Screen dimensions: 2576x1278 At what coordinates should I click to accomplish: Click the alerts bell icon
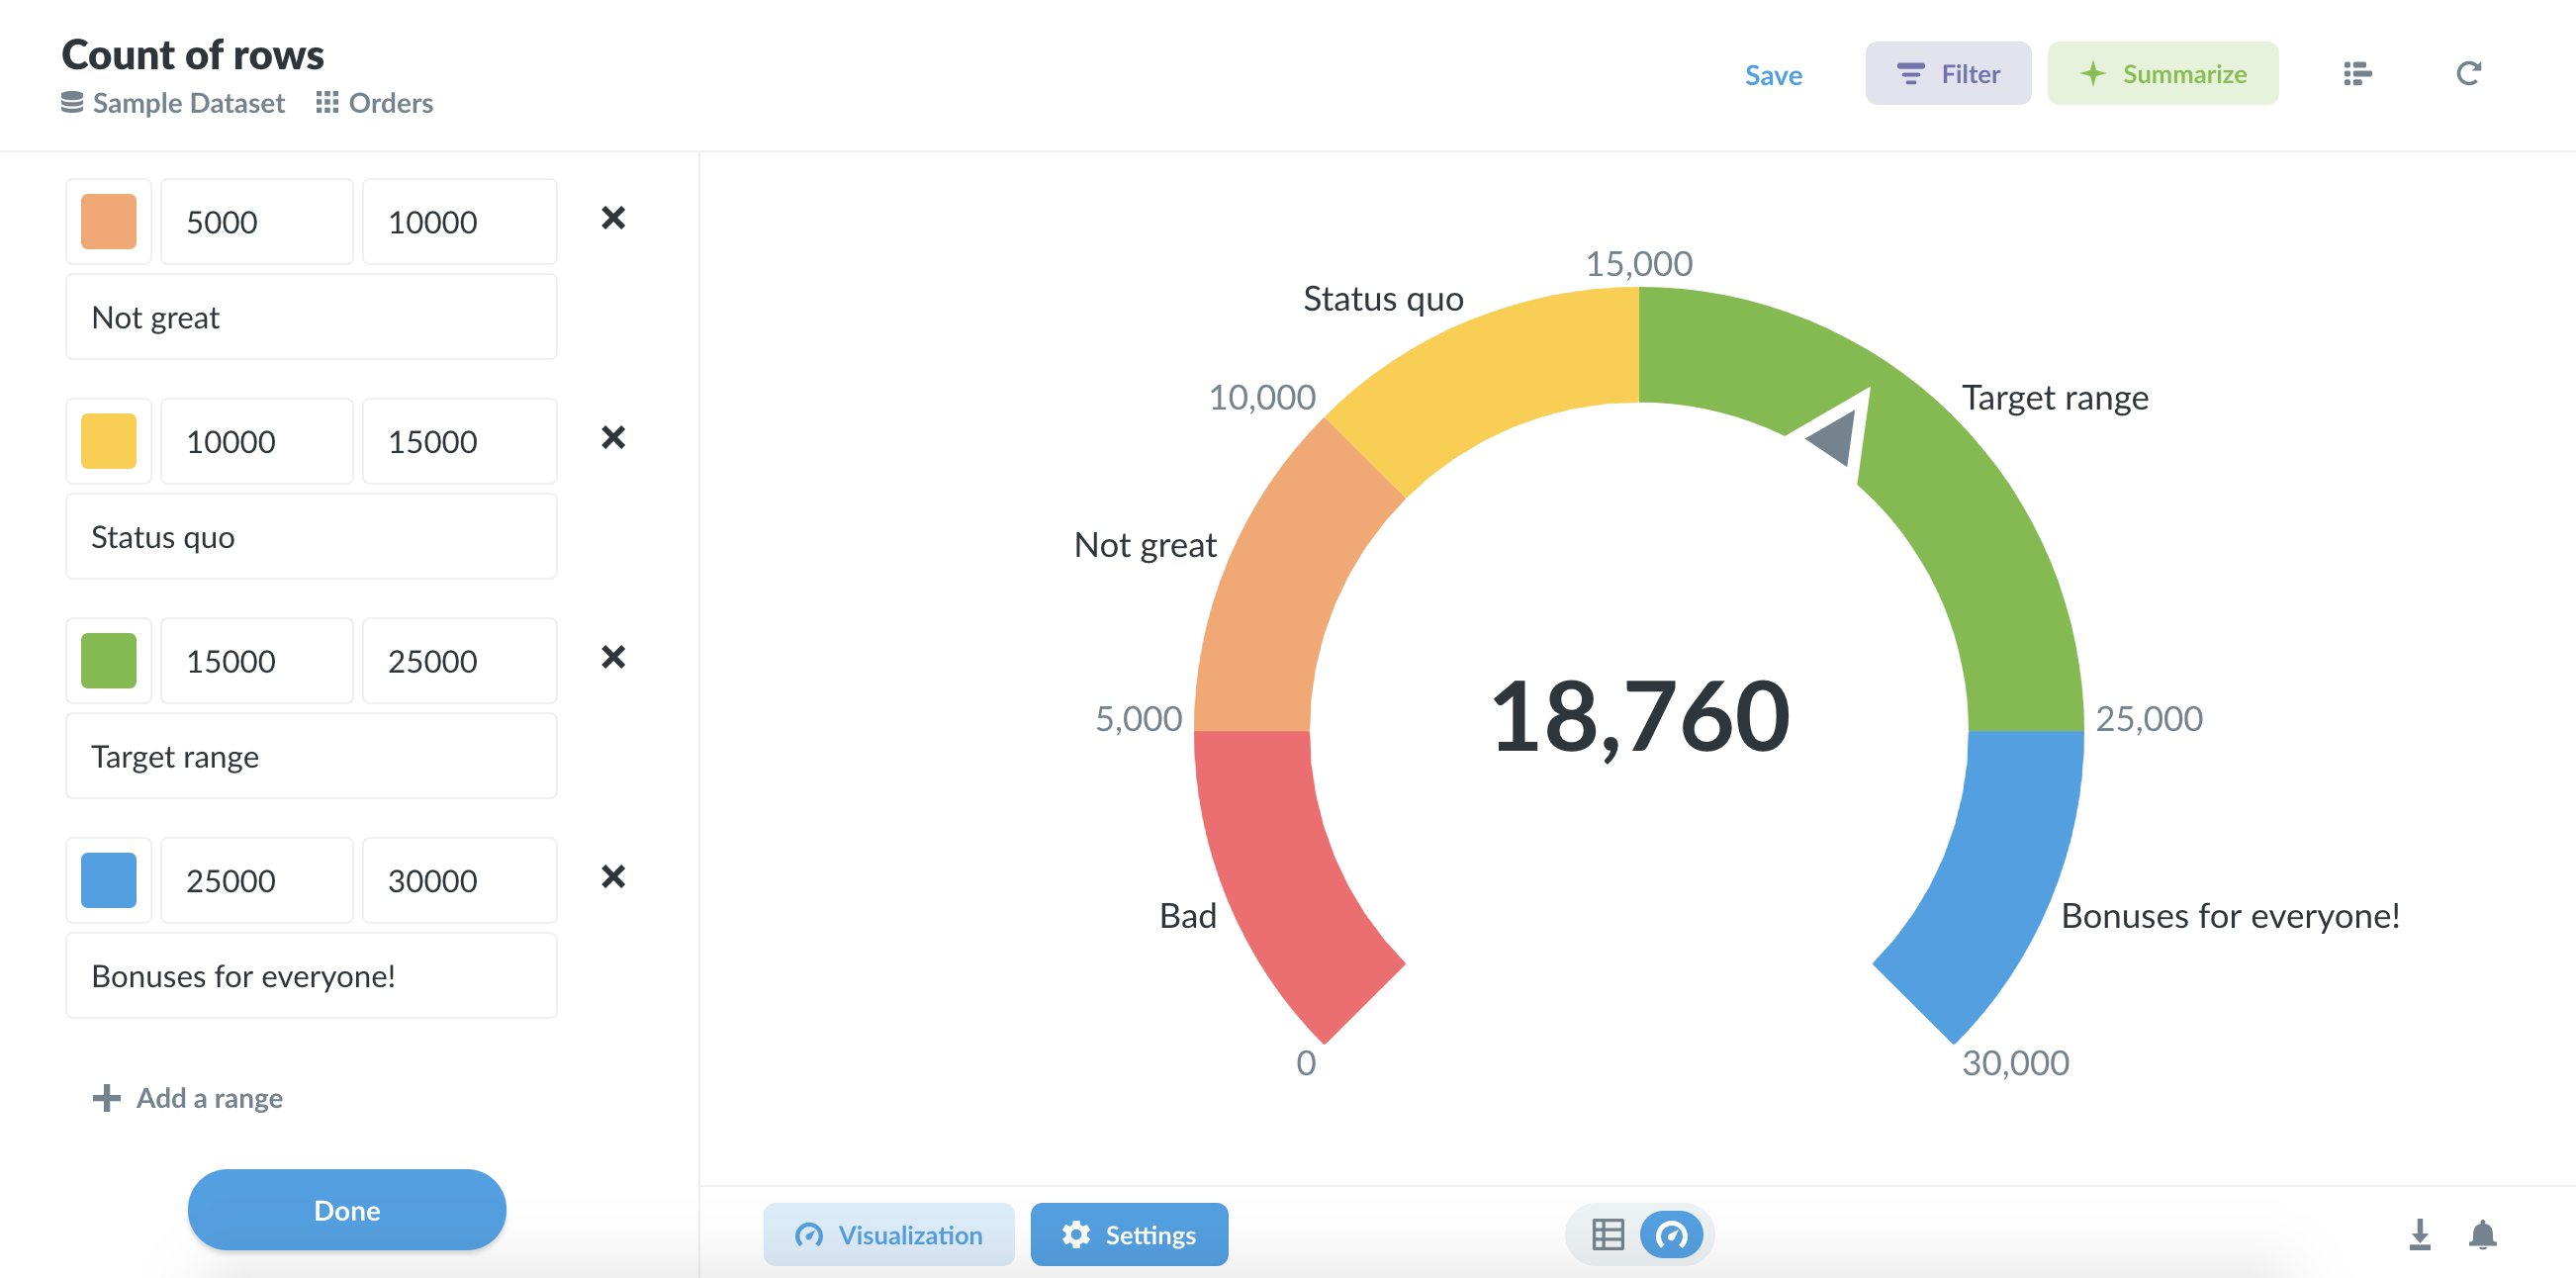(x=2482, y=1235)
